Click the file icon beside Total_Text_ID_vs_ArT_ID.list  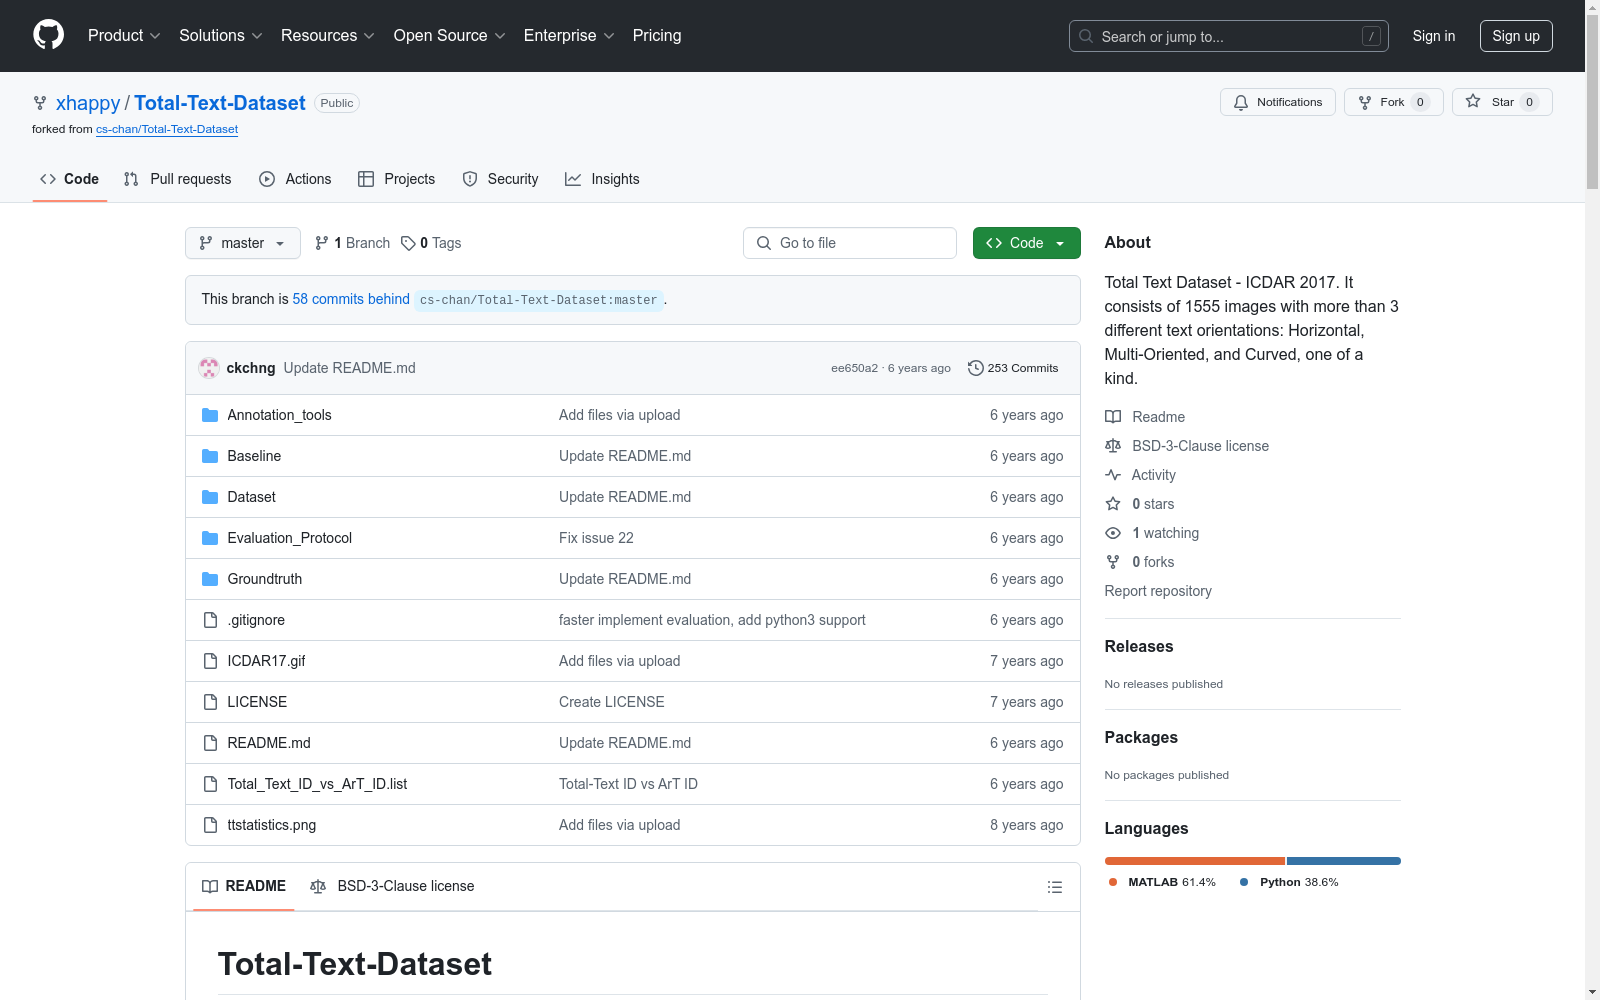pos(210,784)
